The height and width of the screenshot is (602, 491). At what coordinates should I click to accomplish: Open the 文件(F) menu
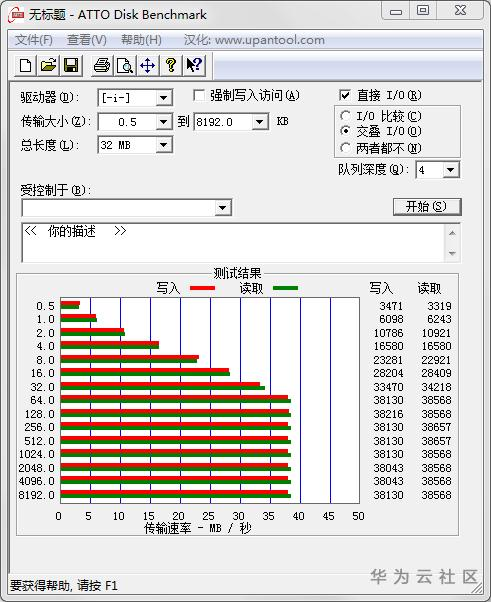coord(34,40)
